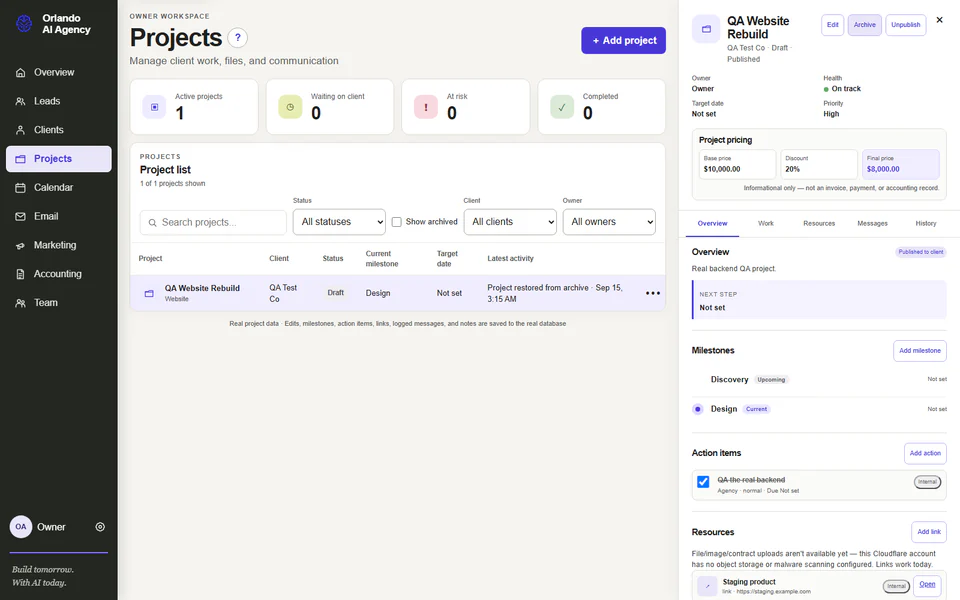
Task: Click the At risk exclamation icon
Action: [x=426, y=107]
